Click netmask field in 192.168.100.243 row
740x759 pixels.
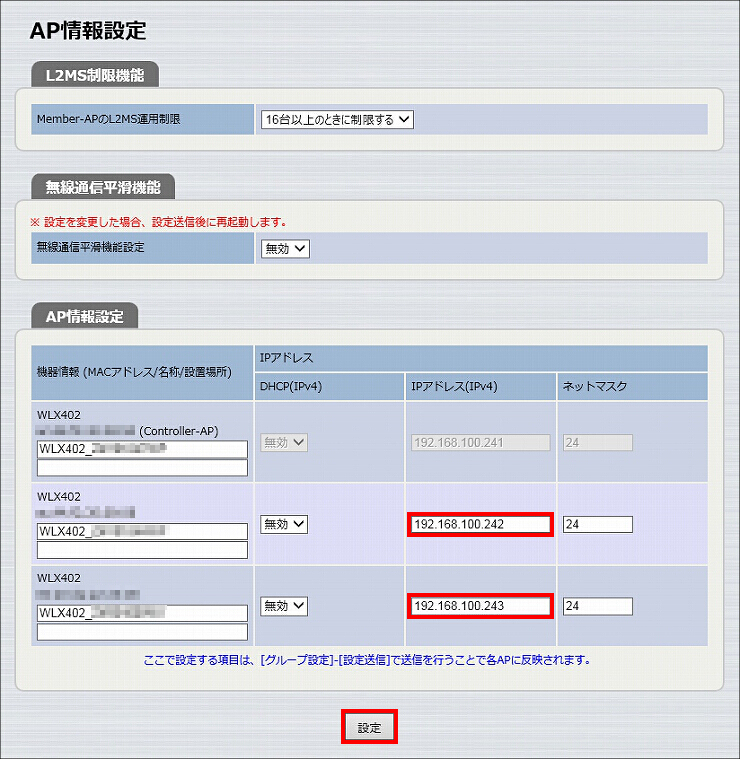click(598, 606)
